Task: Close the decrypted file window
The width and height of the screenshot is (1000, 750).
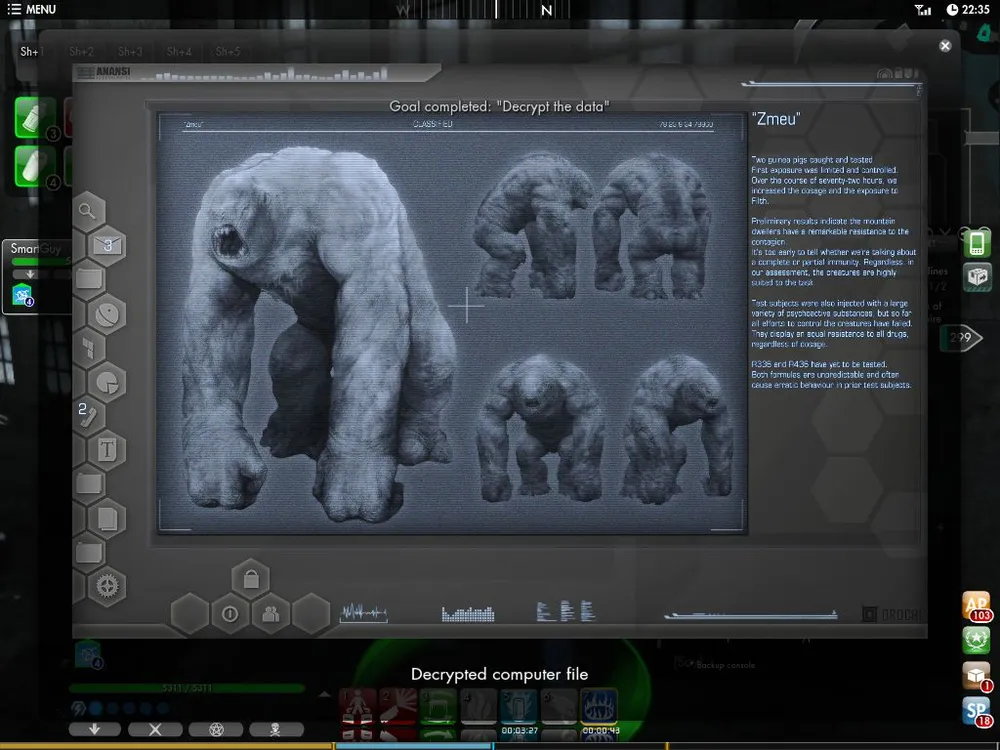Action: 945,46
